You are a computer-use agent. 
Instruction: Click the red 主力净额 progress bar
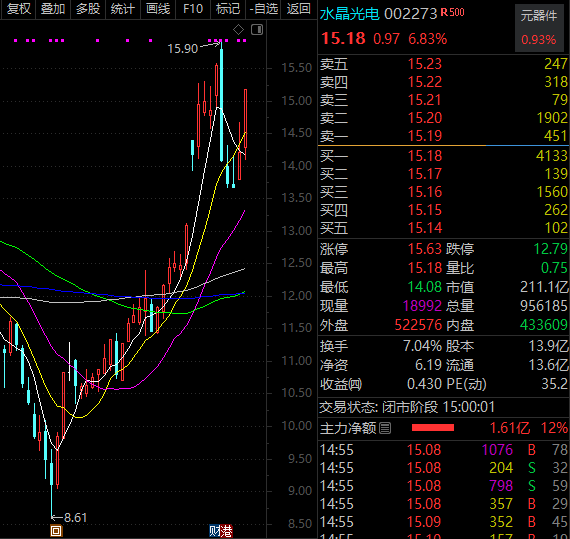(x=433, y=428)
